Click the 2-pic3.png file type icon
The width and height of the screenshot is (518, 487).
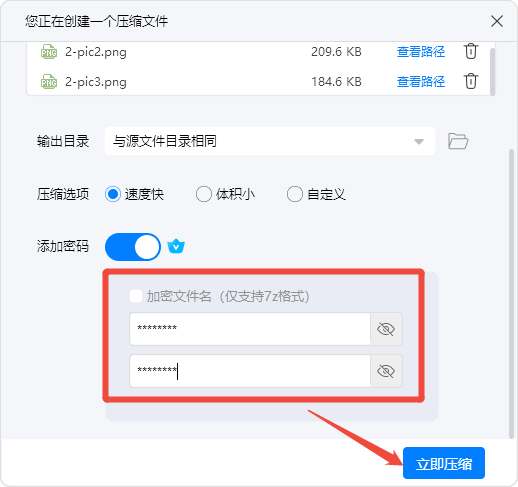click(x=49, y=81)
